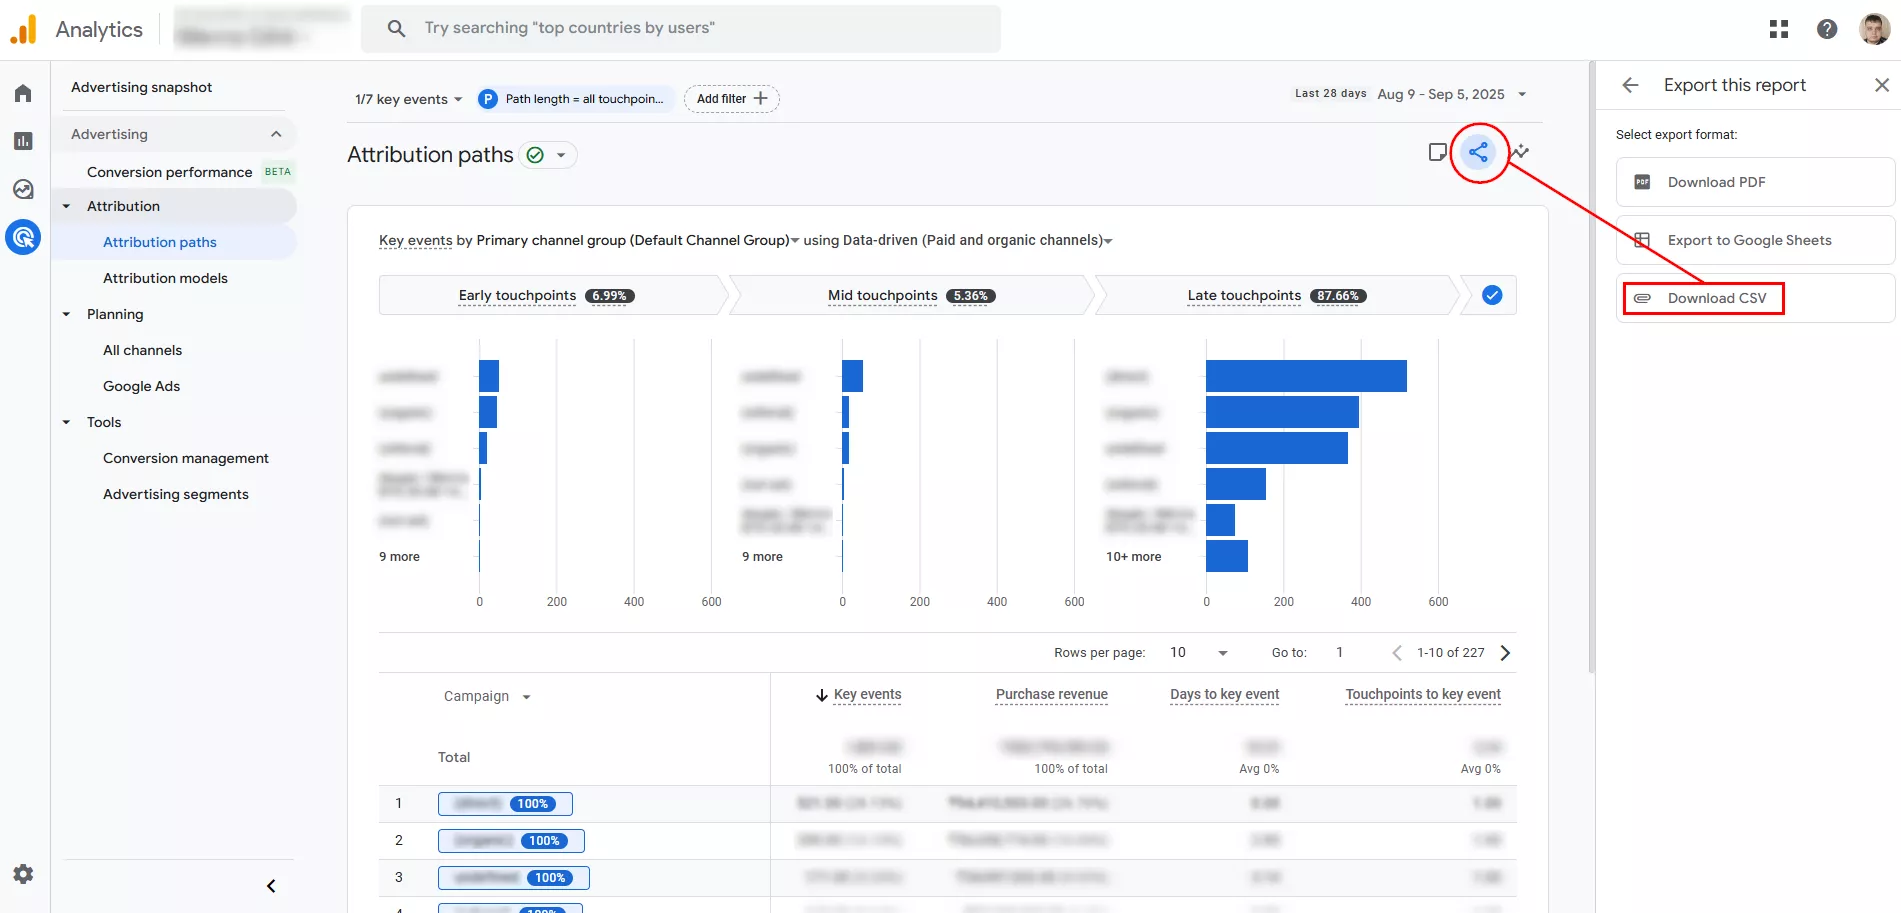Open the Google apps grid icon
This screenshot has width=1901, height=913.
point(1778,29)
